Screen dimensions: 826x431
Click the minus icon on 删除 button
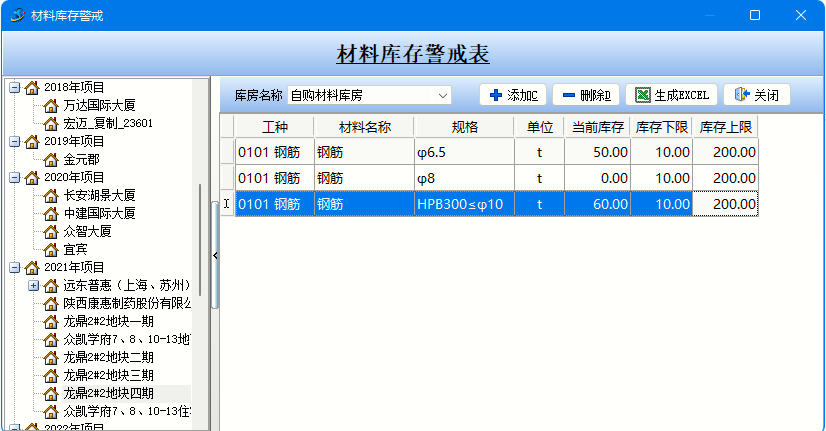[x=568, y=95]
